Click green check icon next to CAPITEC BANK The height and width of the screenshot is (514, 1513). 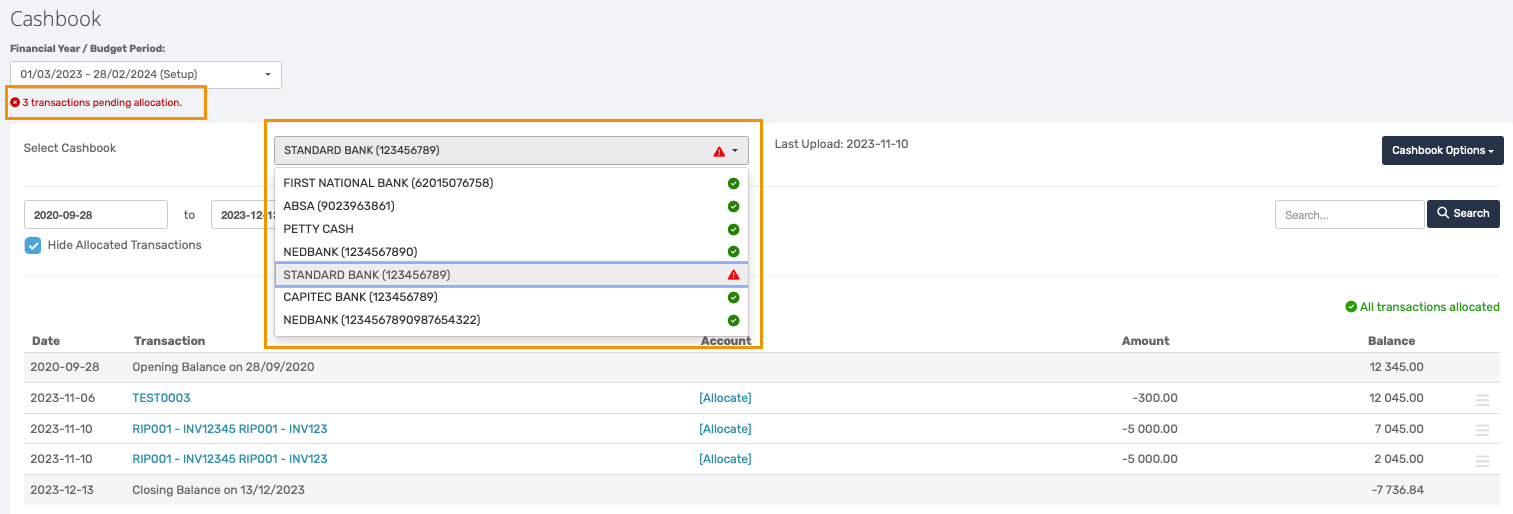tap(733, 297)
